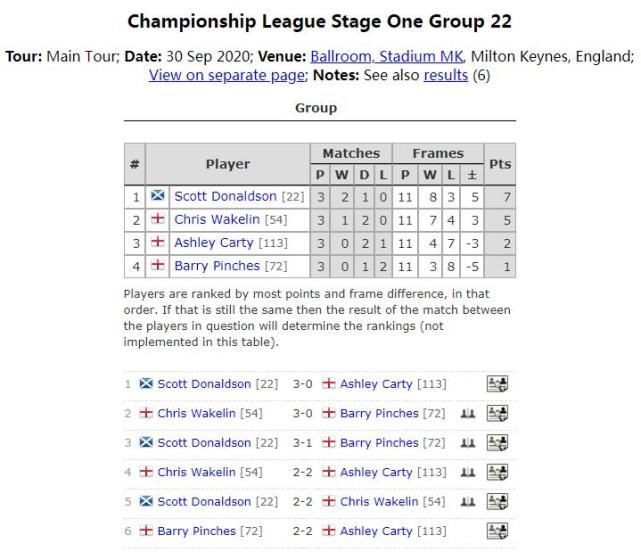641x560 pixels.
Task: Click the Scotland flag beside table Scott Donaldson
Action: pos(157,195)
